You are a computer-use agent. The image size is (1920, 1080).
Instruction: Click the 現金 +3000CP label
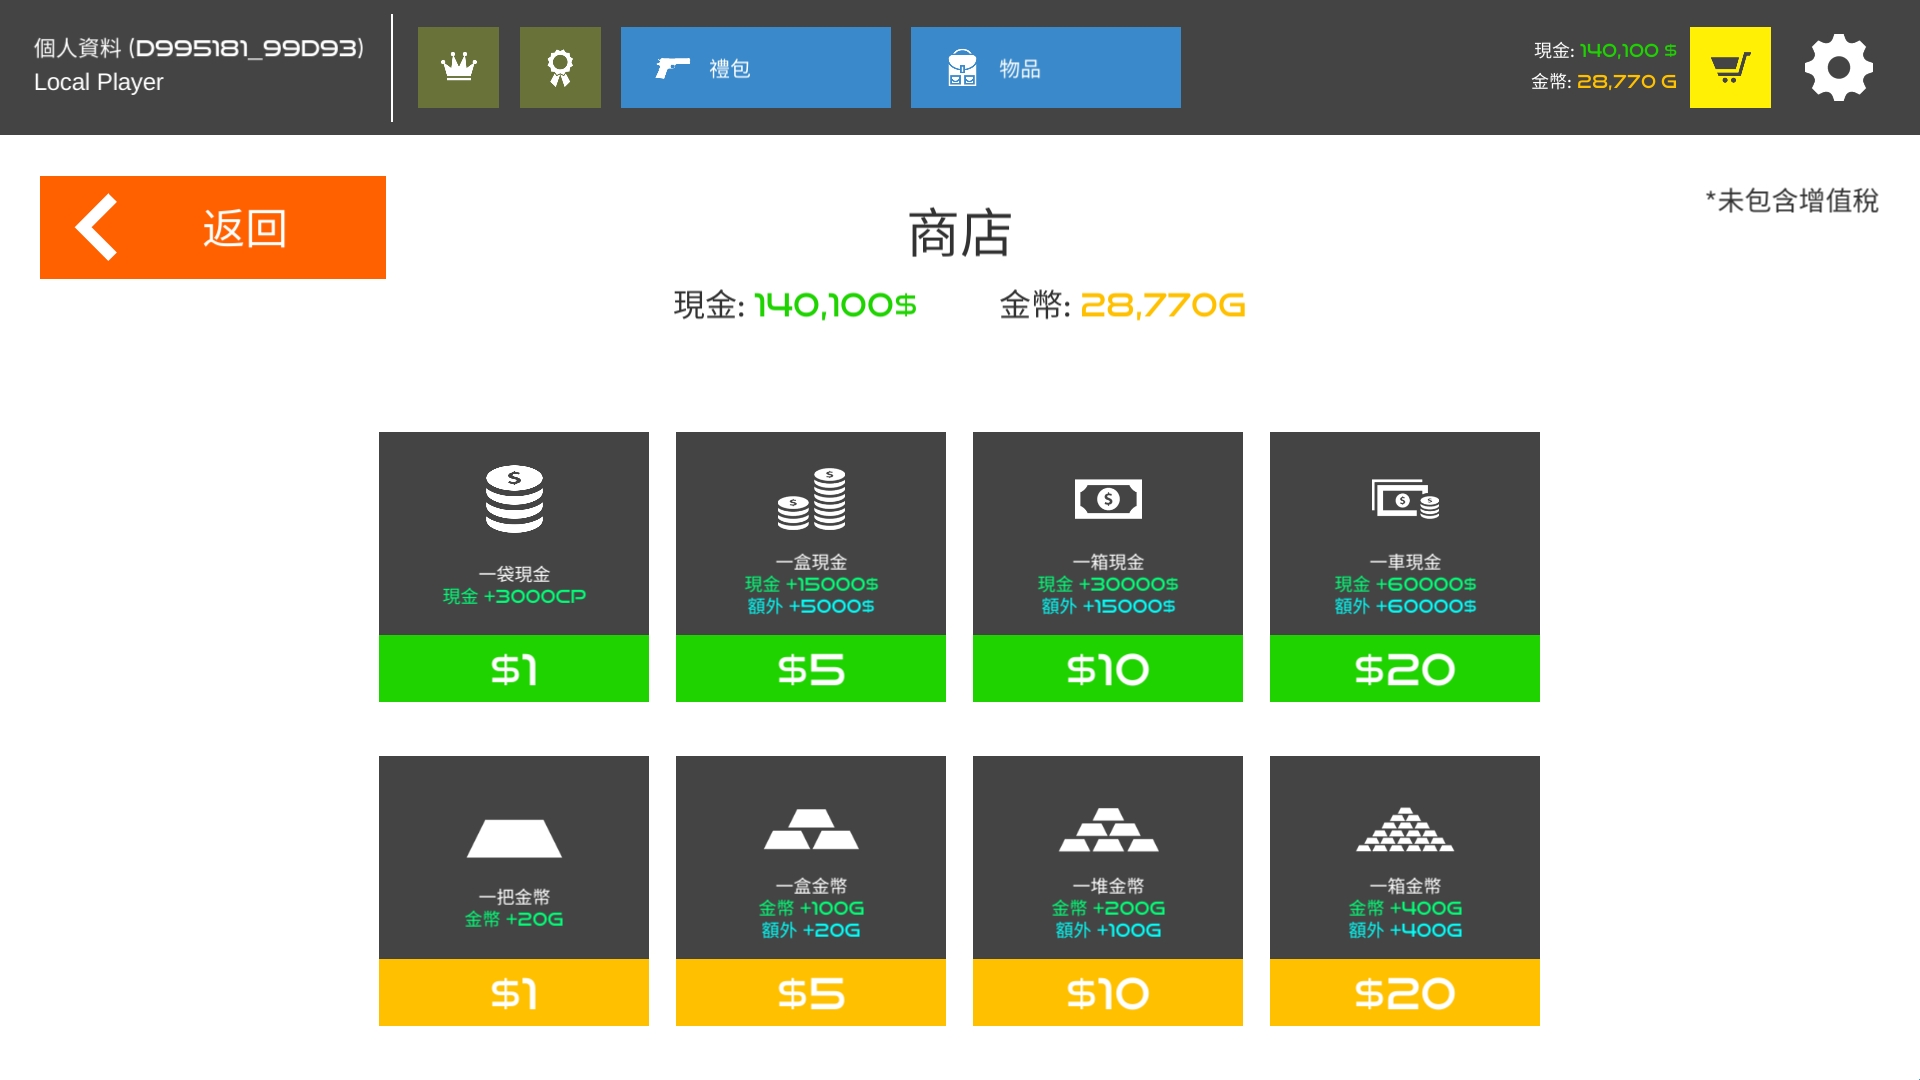coord(514,596)
